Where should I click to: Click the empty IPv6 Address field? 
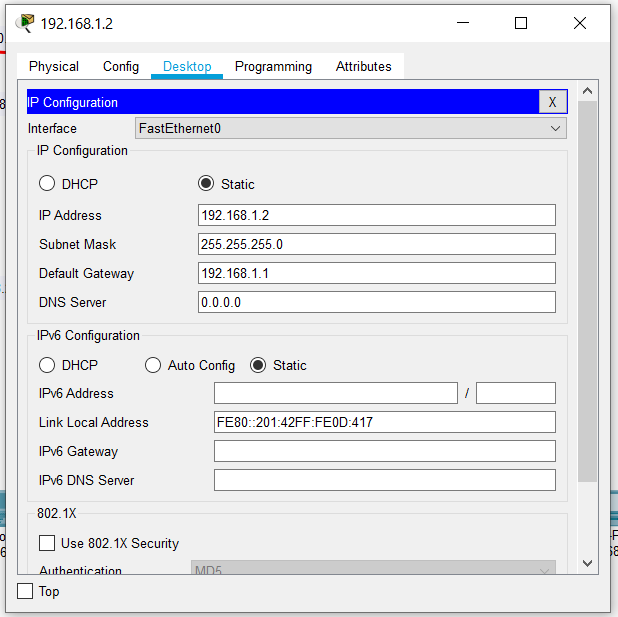click(x=336, y=393)
